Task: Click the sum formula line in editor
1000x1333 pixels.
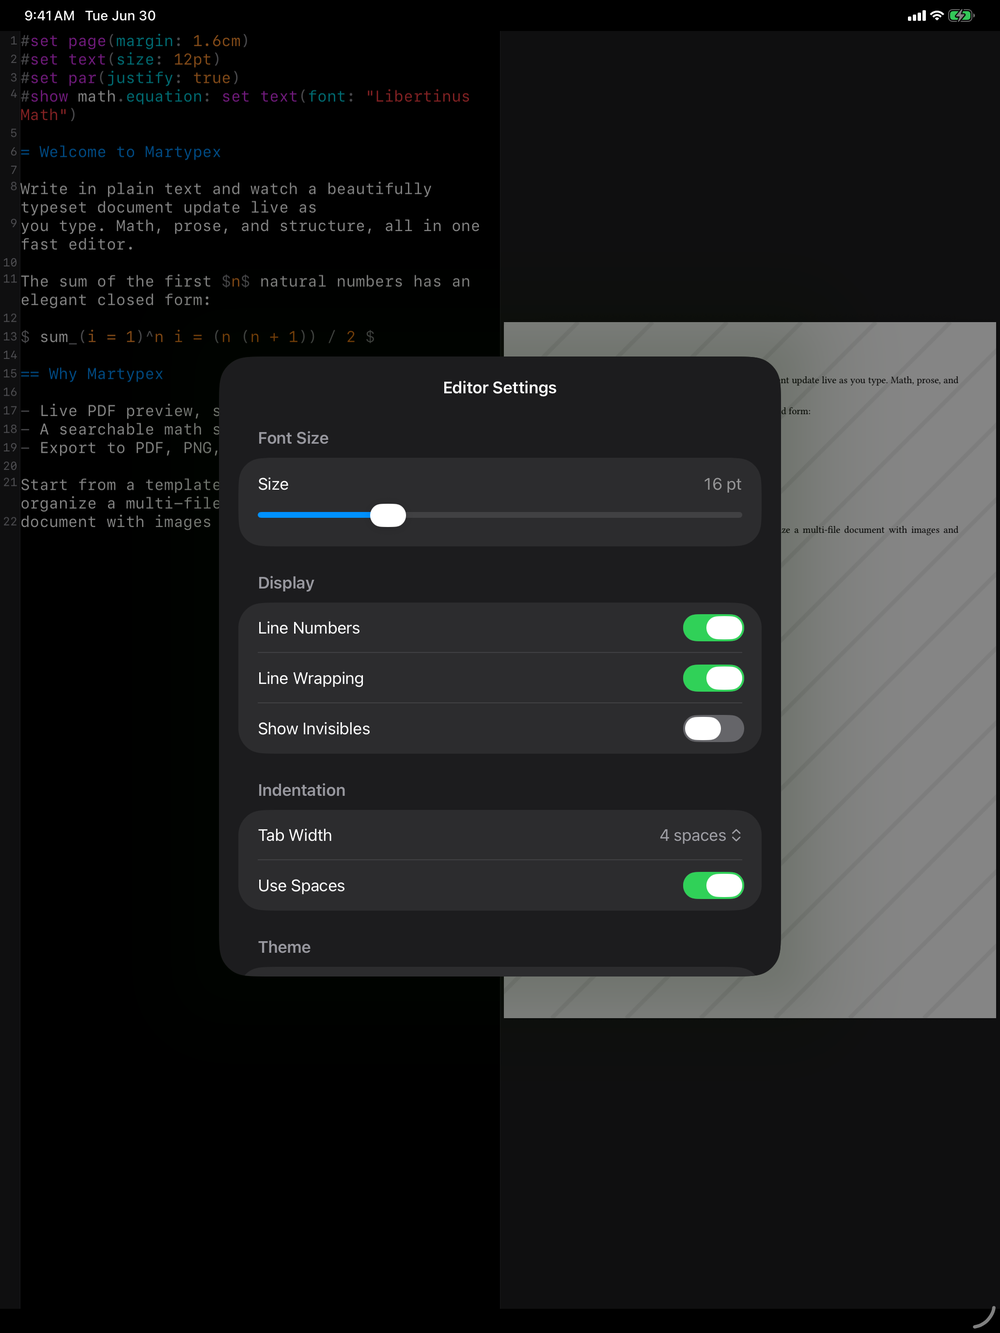Action: 198,337
